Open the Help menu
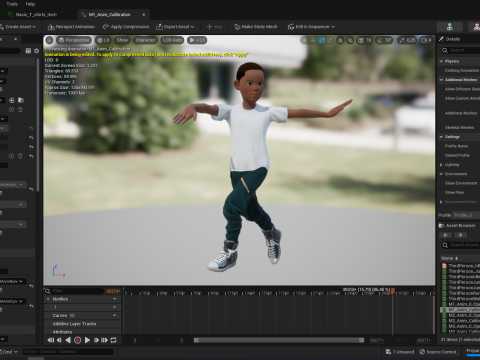 30,4
